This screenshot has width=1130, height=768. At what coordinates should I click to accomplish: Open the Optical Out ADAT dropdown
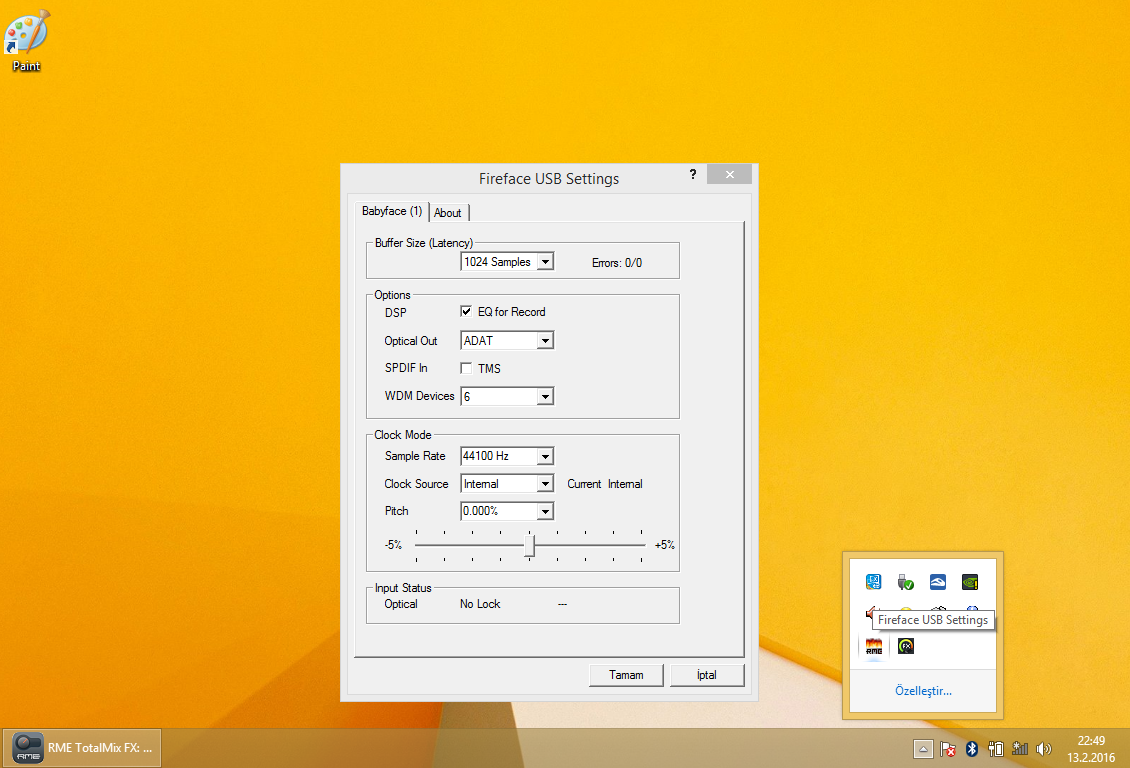[545, 341]
